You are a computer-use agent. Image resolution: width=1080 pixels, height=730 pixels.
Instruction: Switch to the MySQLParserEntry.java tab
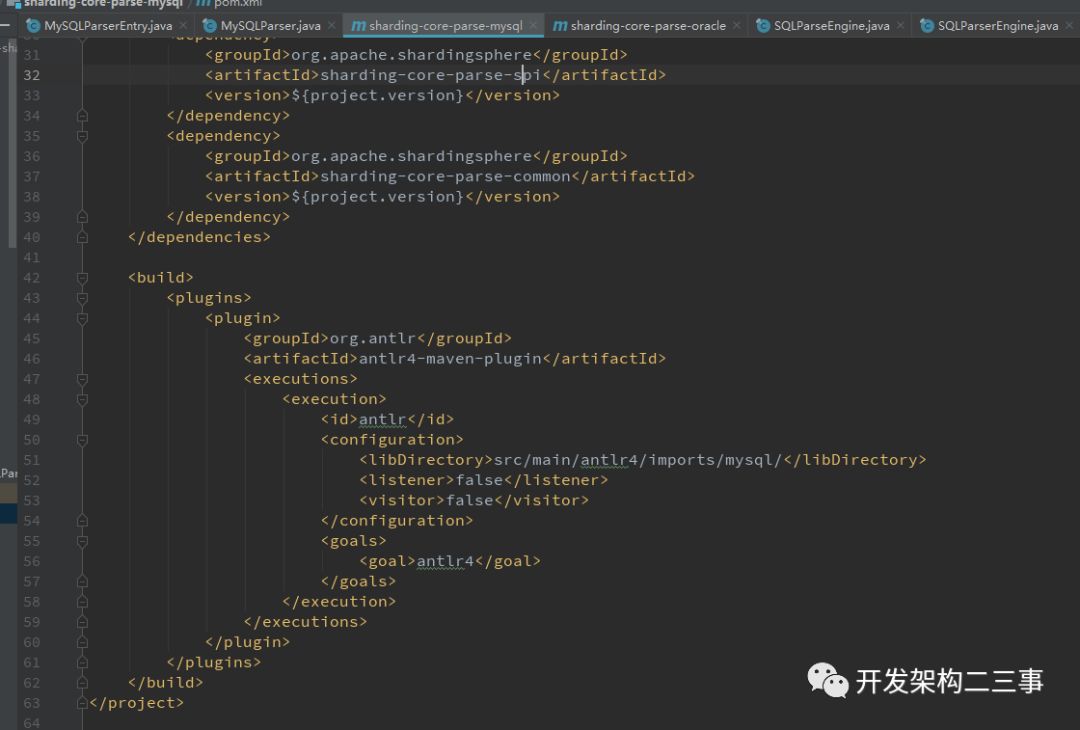tap(108, 26)
